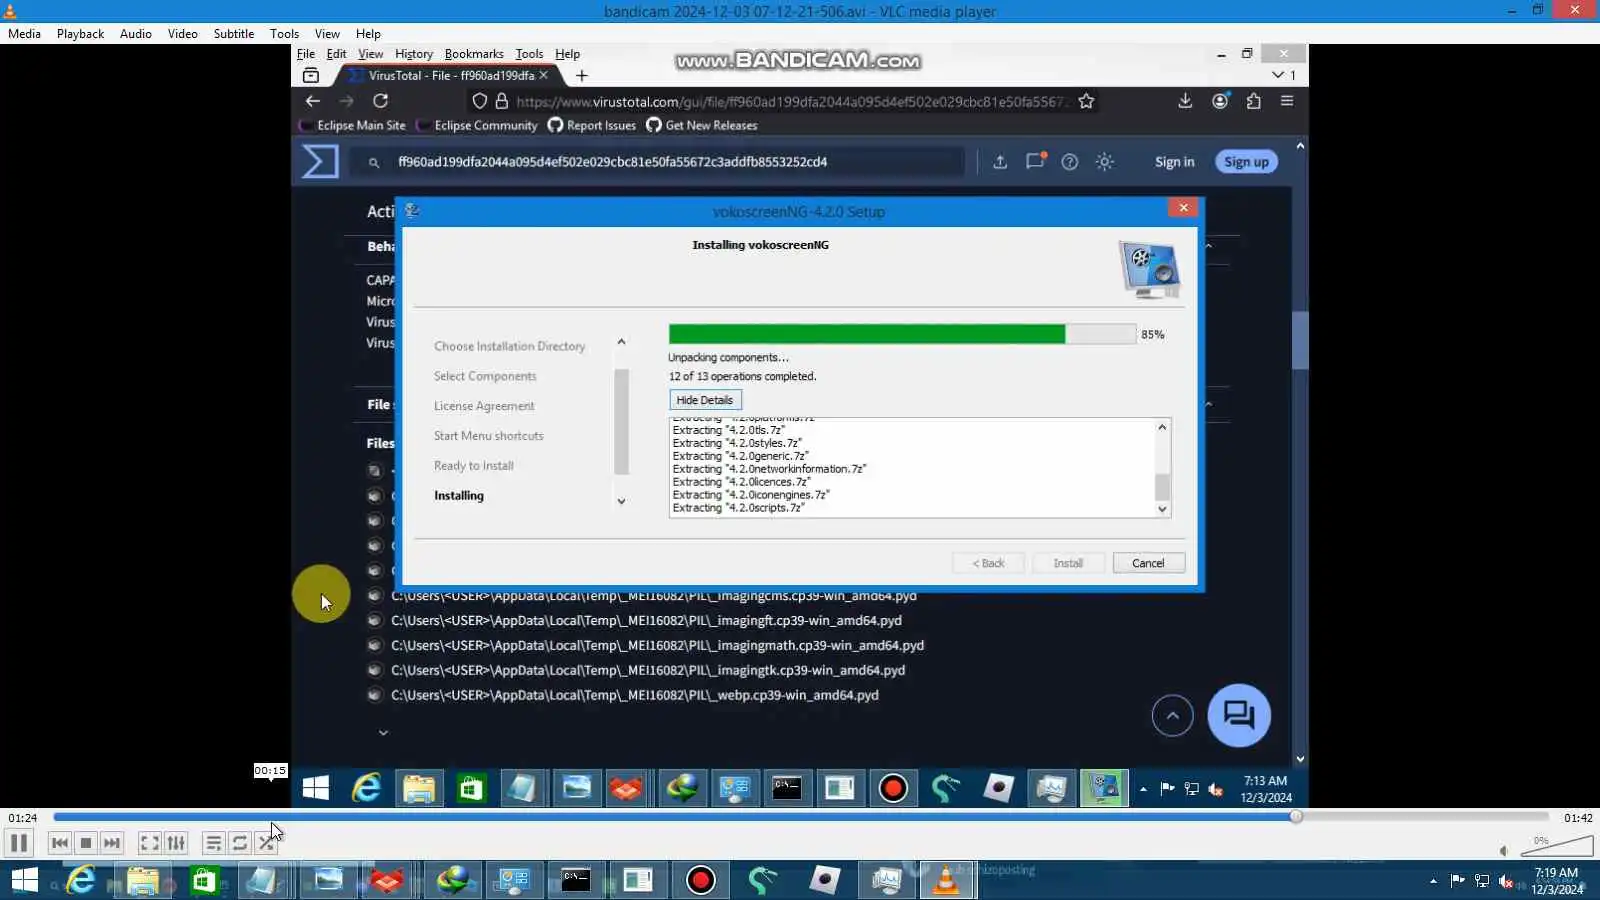
Task: Cancel the vokoscreenNG installation
Action: (1148, 563)
